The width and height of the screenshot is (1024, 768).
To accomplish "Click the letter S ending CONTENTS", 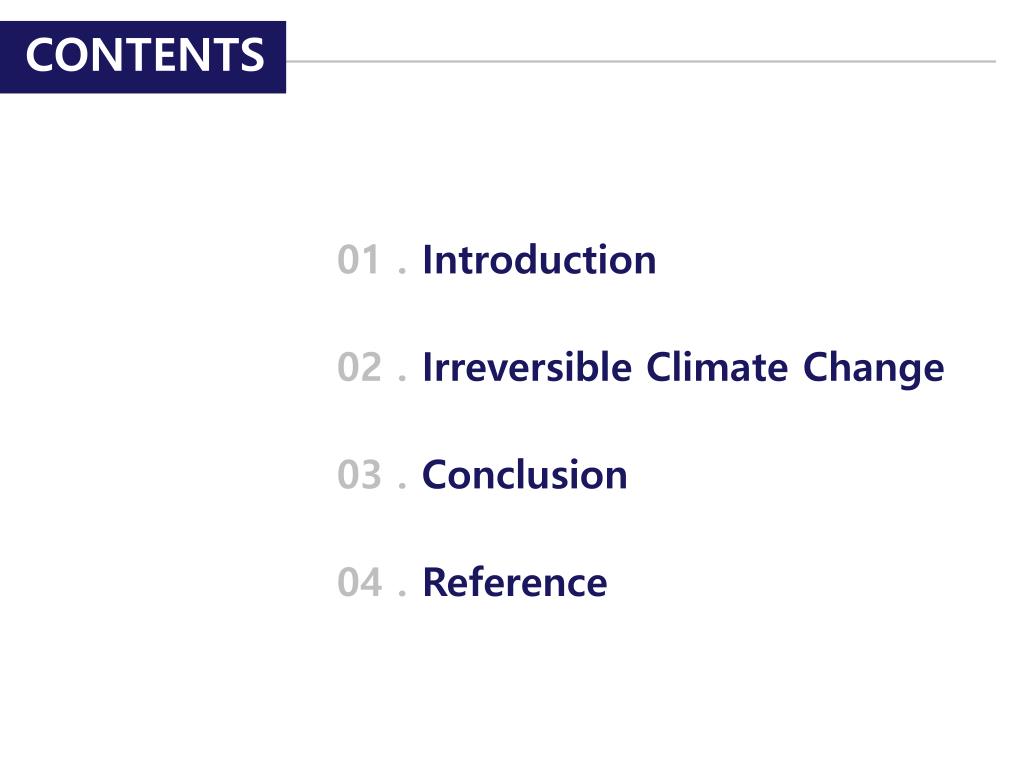I will [x=253, y=54].
